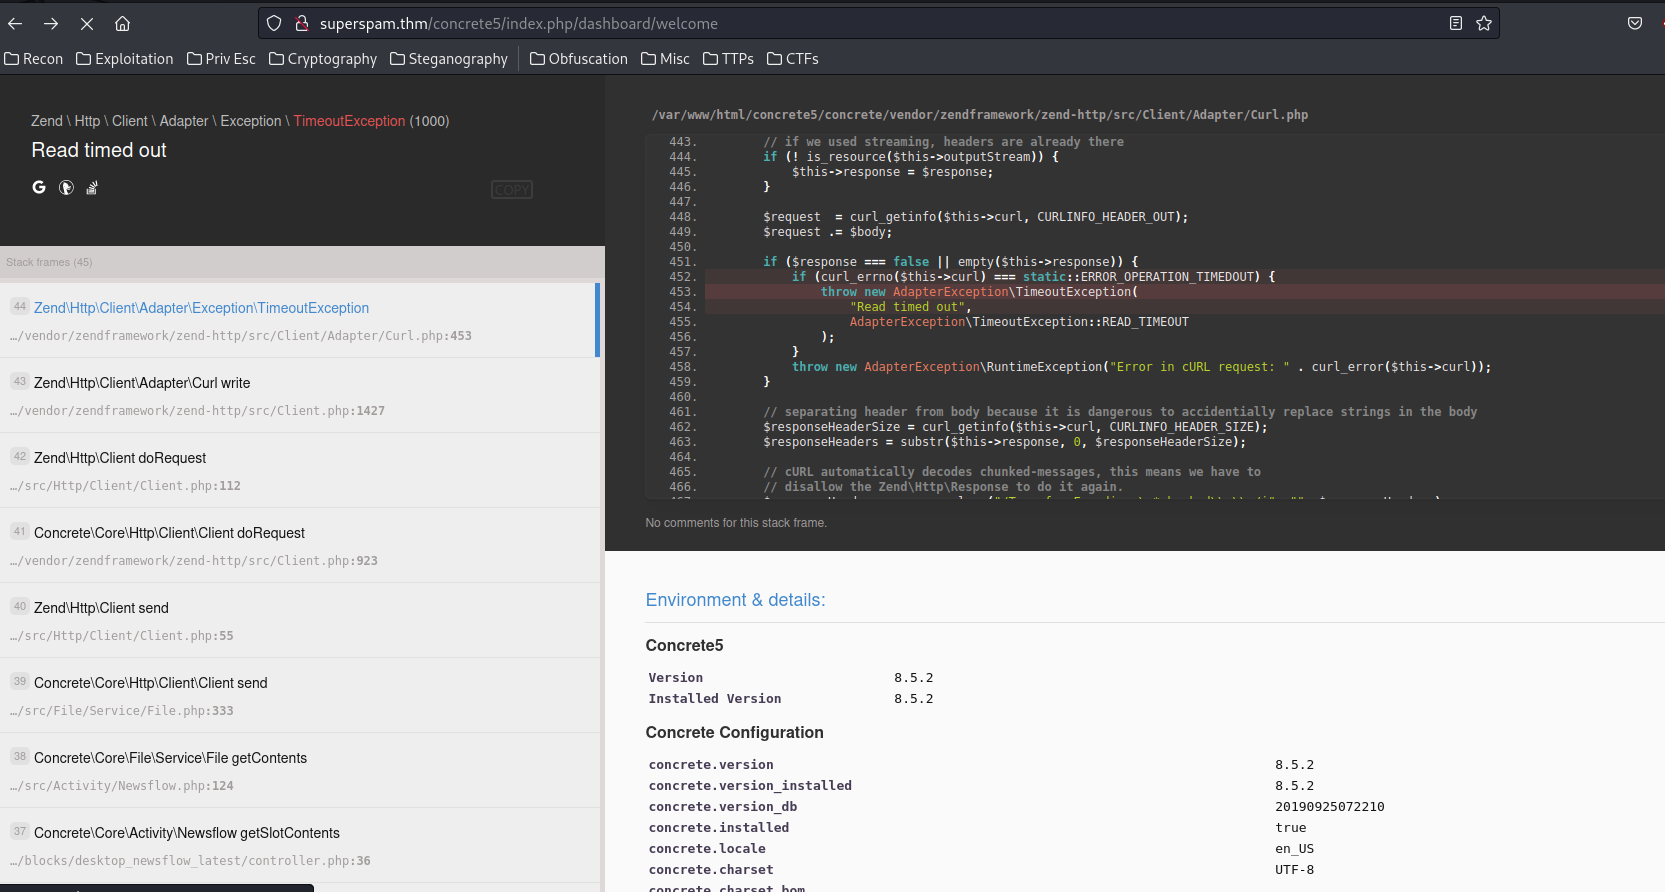Screen dimensions: 1665x892
Task: Click the Environment & details heading
Action: (x=736, y=600)
